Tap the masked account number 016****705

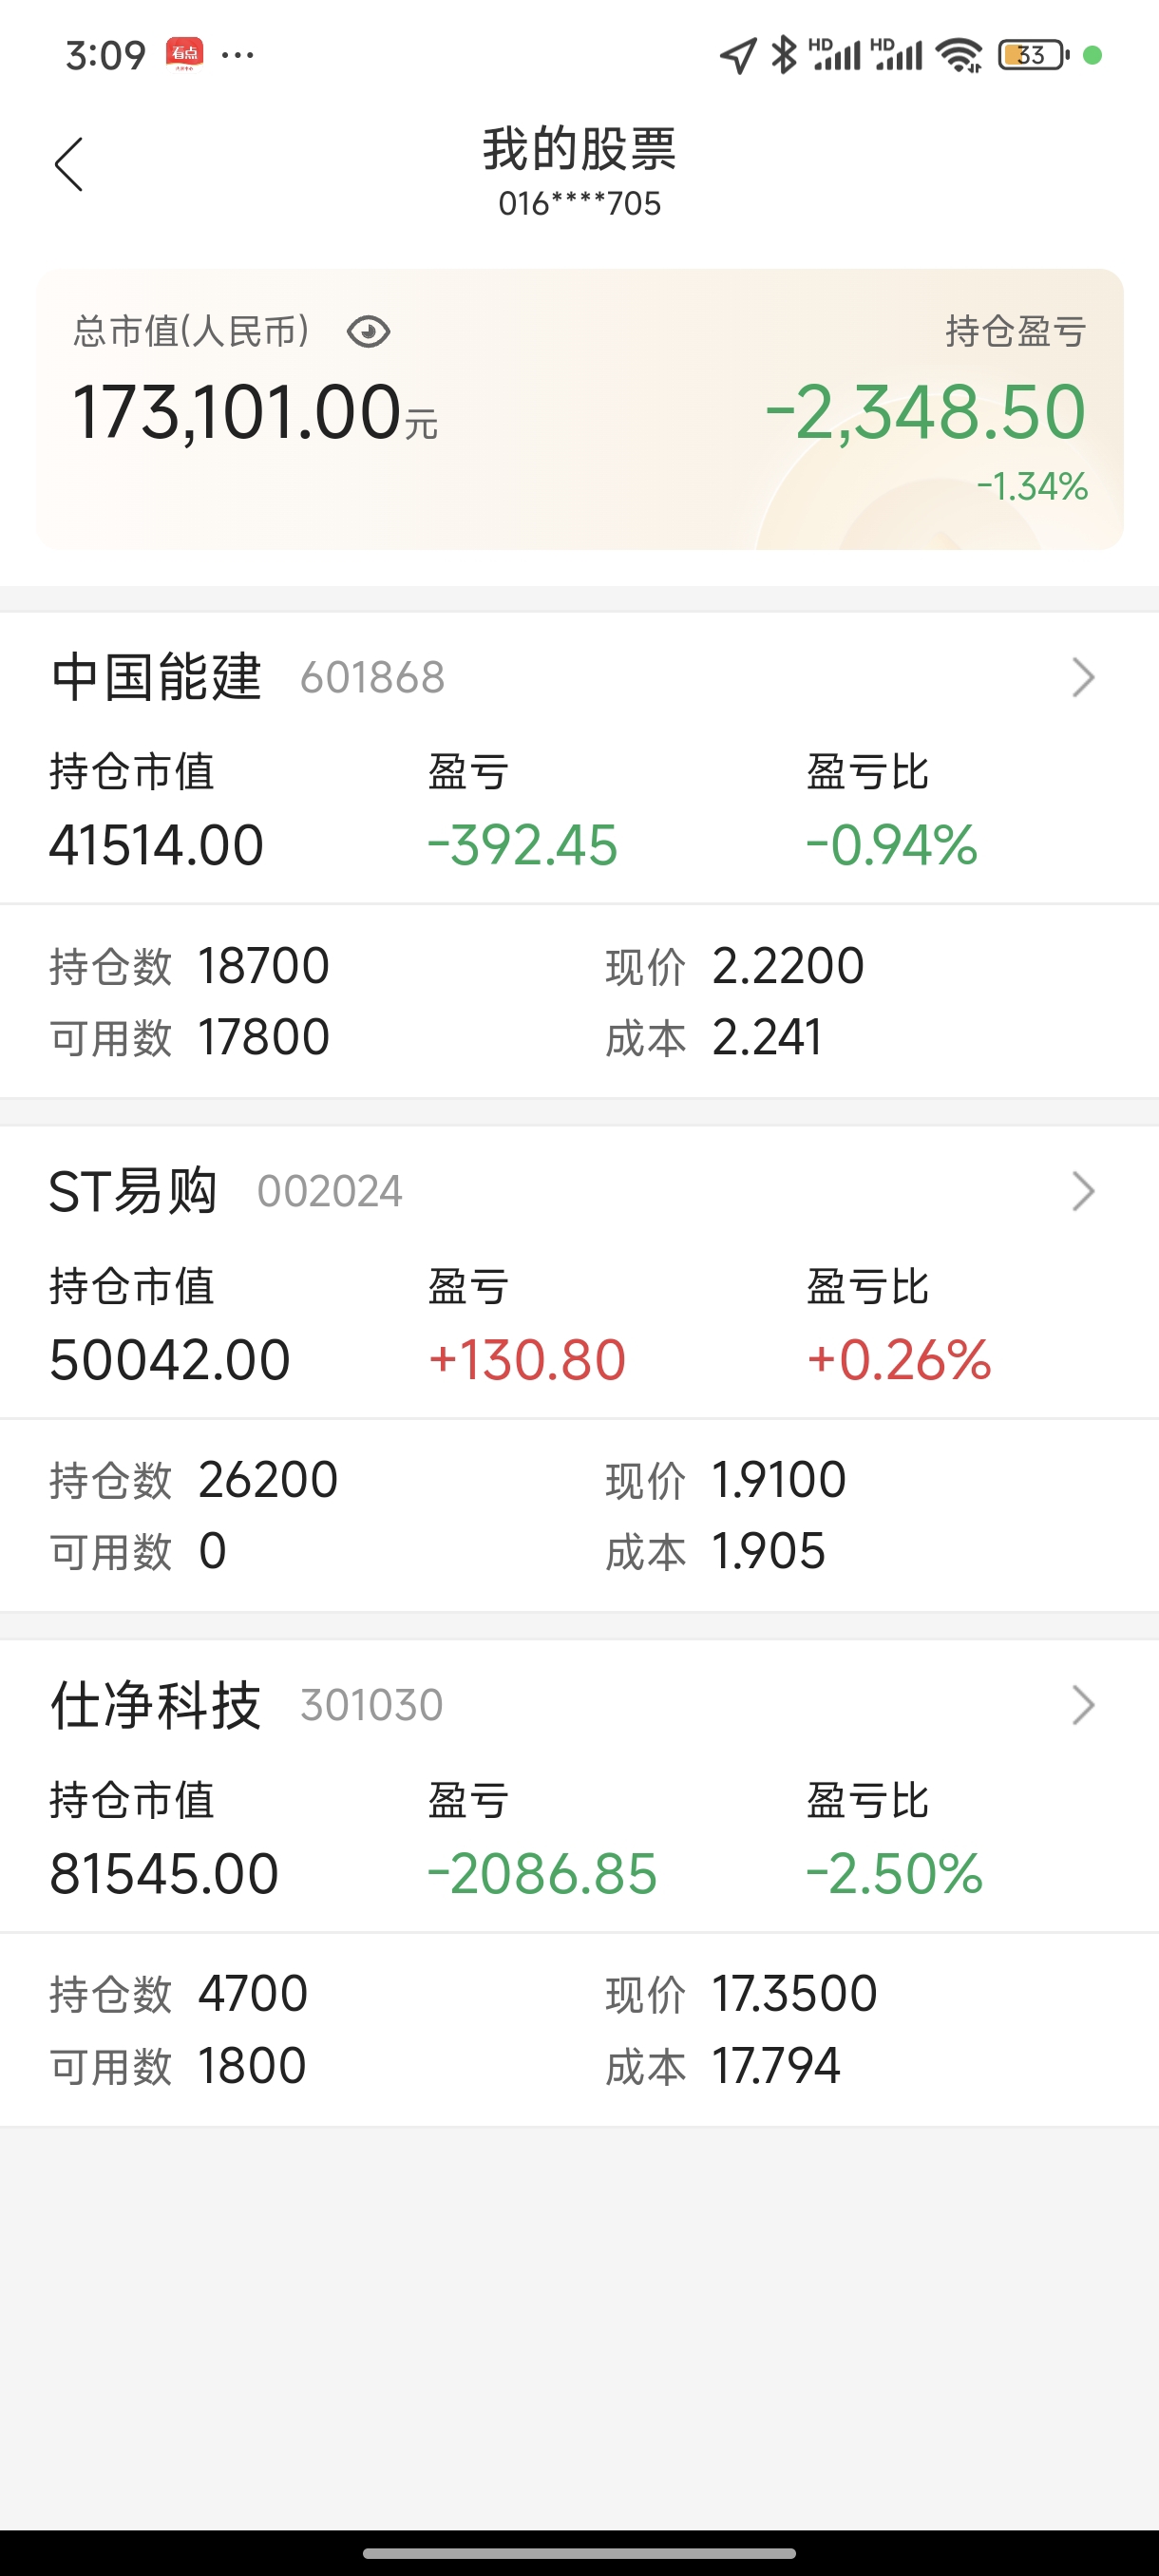tap(579, 204)
